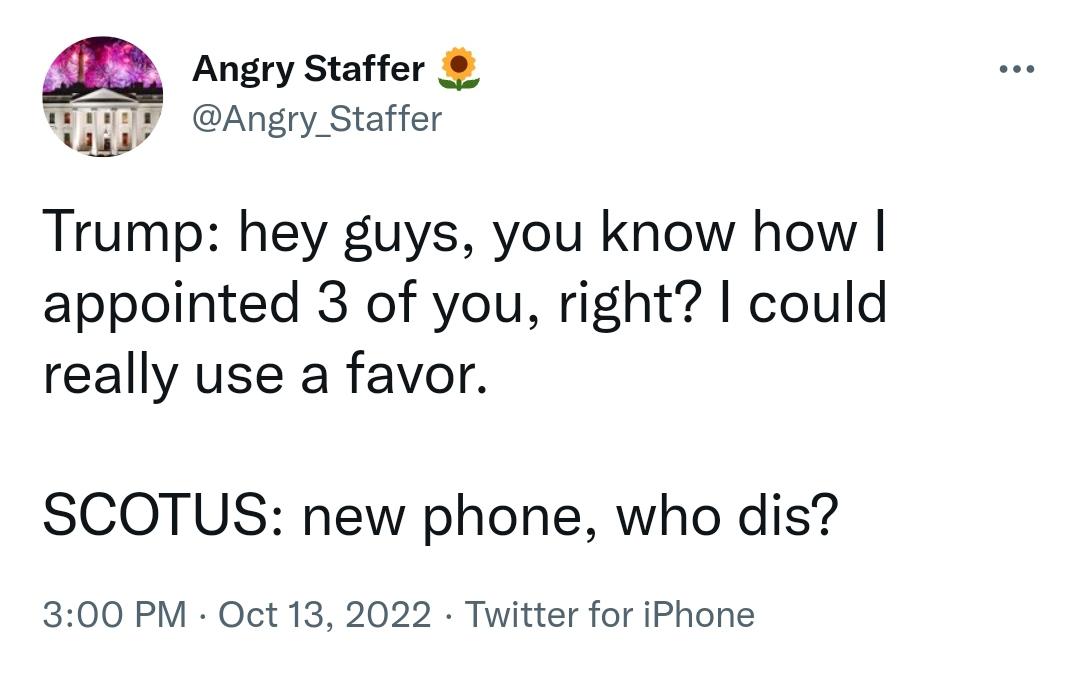Click the 3:00 PM timestamp

[x=114, y=614]
